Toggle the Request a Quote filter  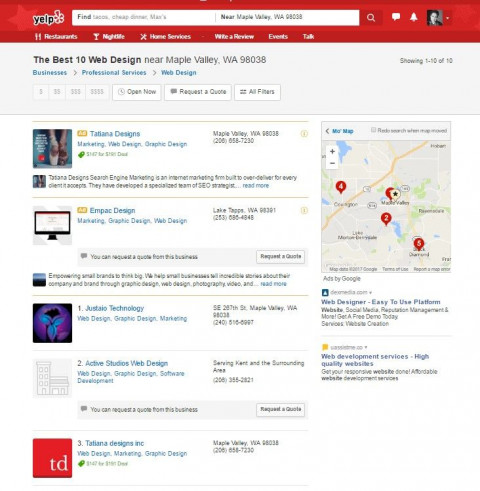(198, 92)
